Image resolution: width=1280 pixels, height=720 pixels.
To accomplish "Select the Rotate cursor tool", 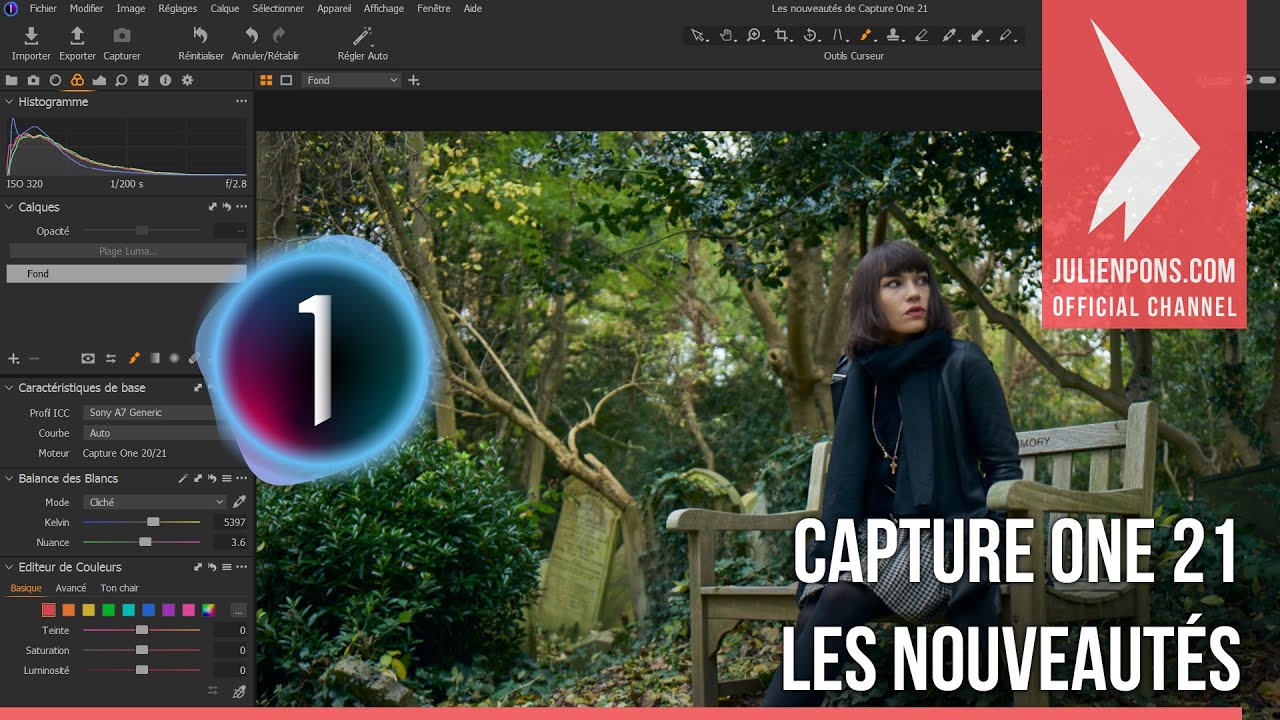I will 810,36.
